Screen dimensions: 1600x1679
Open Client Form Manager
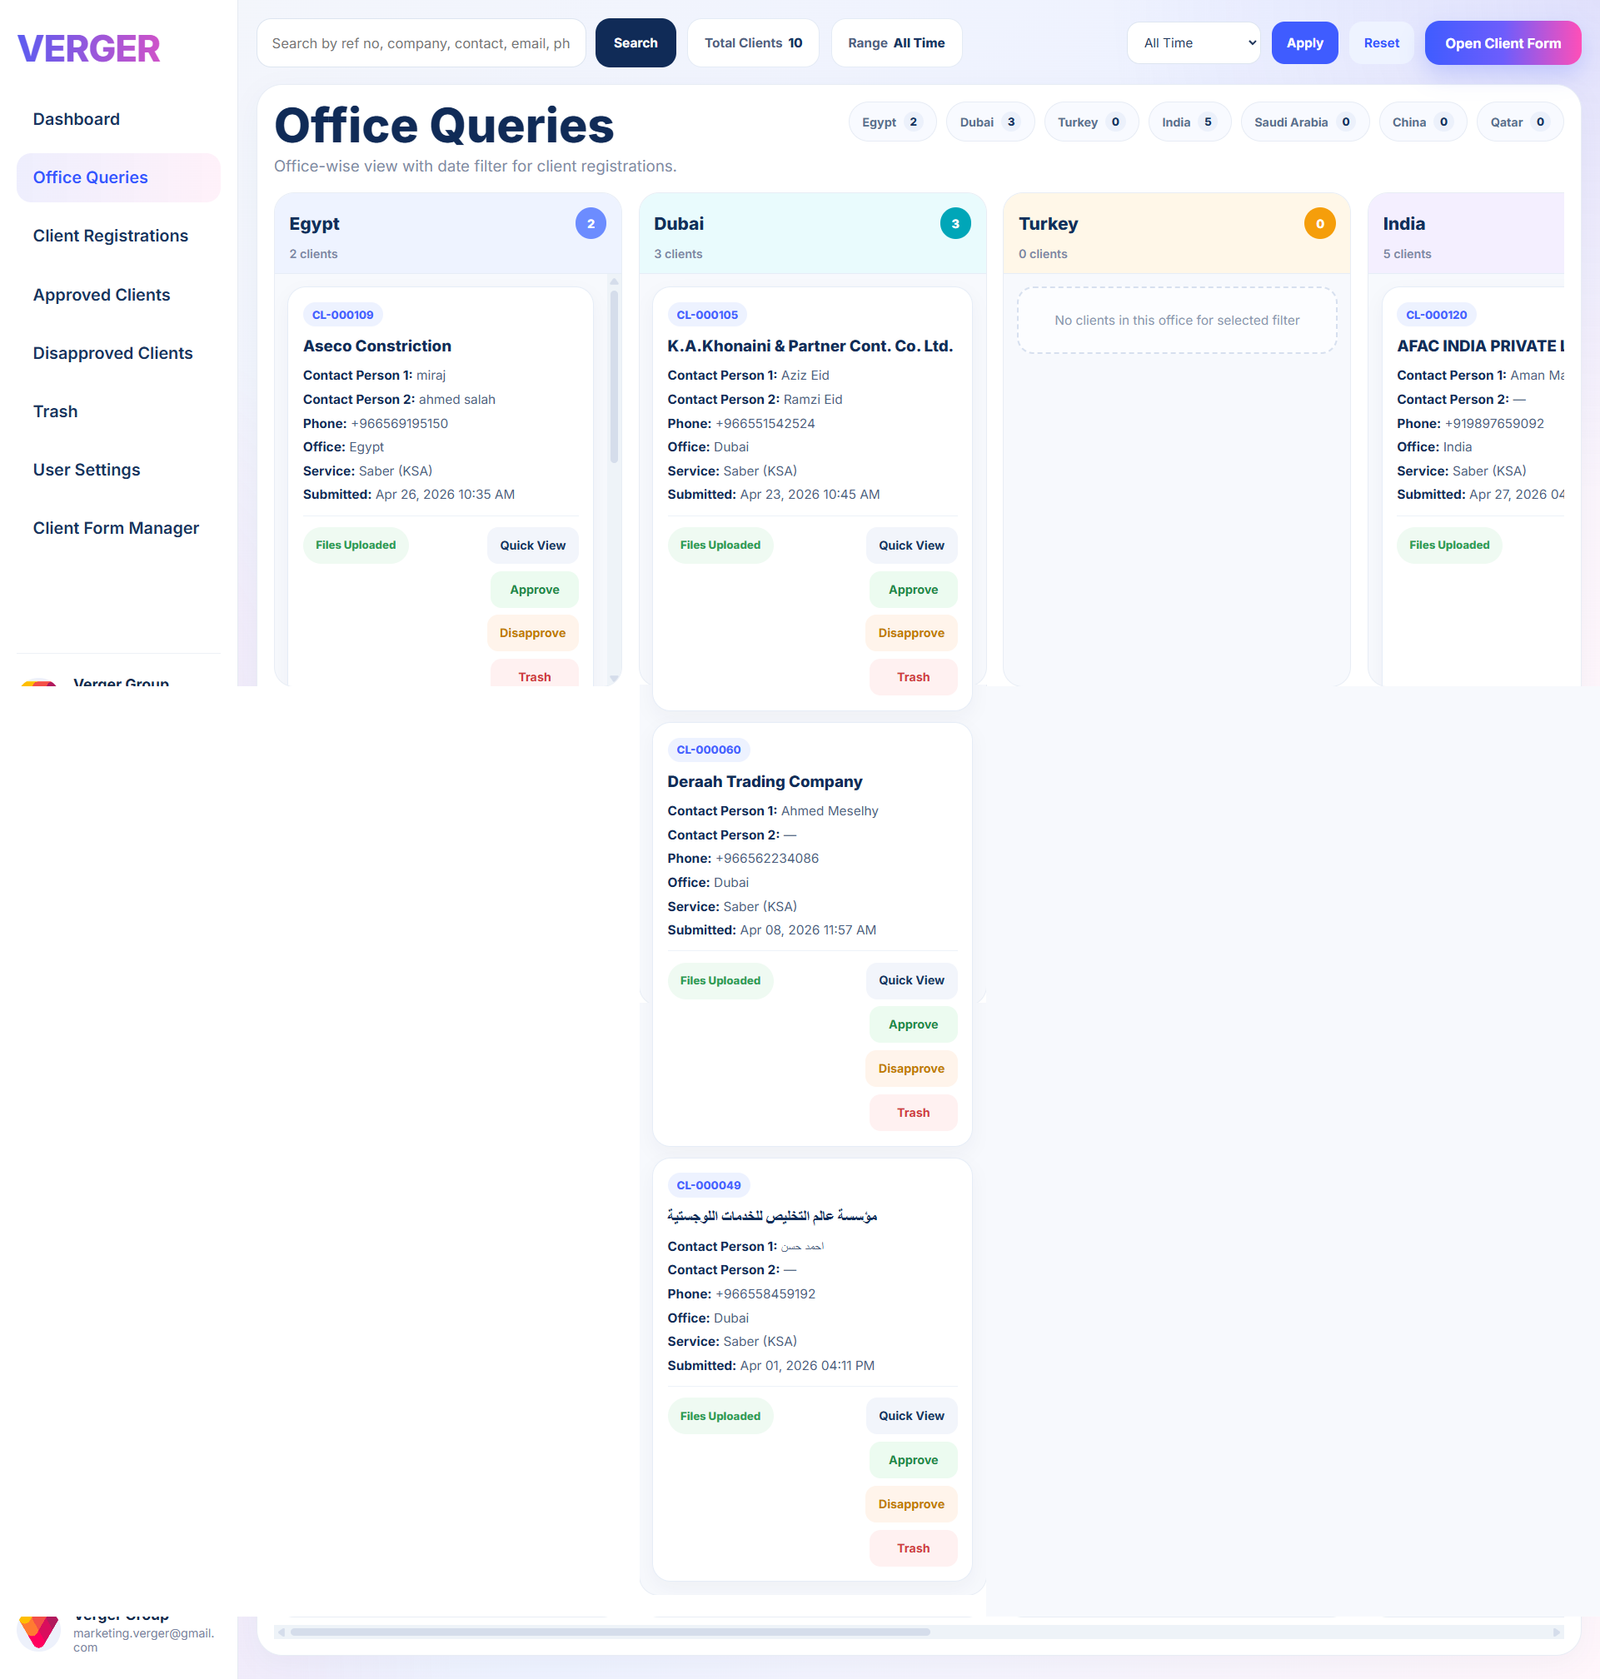118,528
